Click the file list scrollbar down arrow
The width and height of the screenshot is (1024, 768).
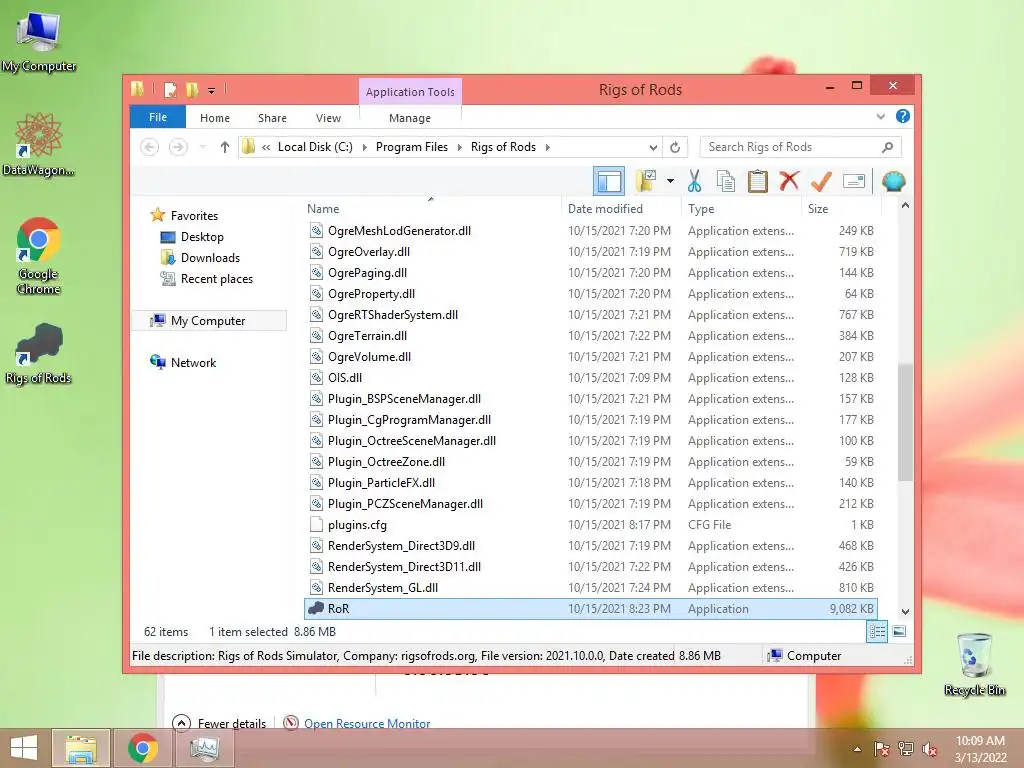(x=905, y=612)
